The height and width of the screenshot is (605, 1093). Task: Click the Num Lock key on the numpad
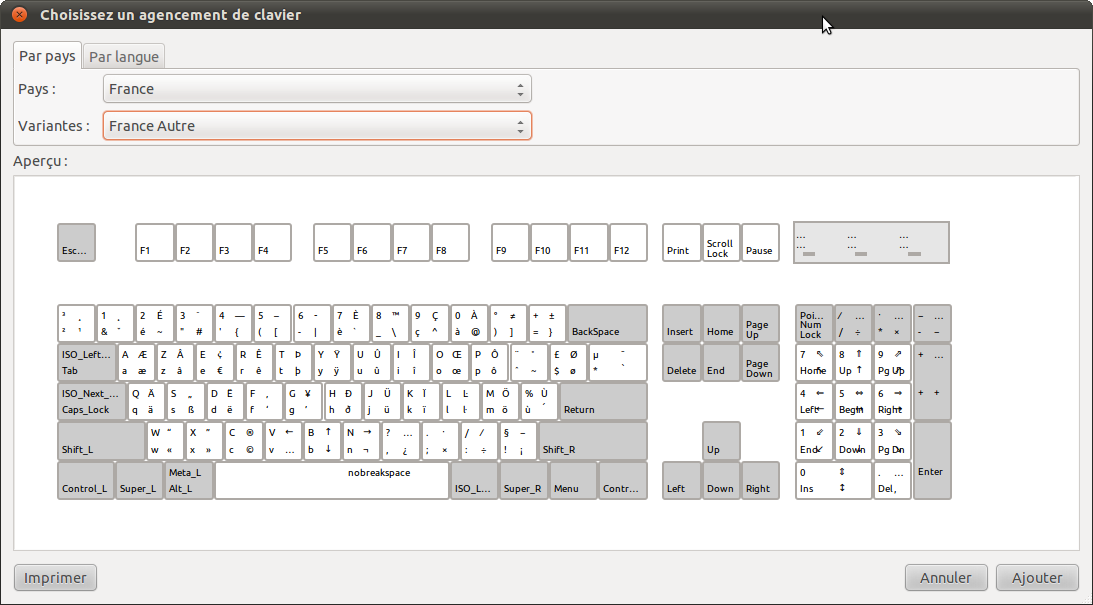tap(813, 323)
